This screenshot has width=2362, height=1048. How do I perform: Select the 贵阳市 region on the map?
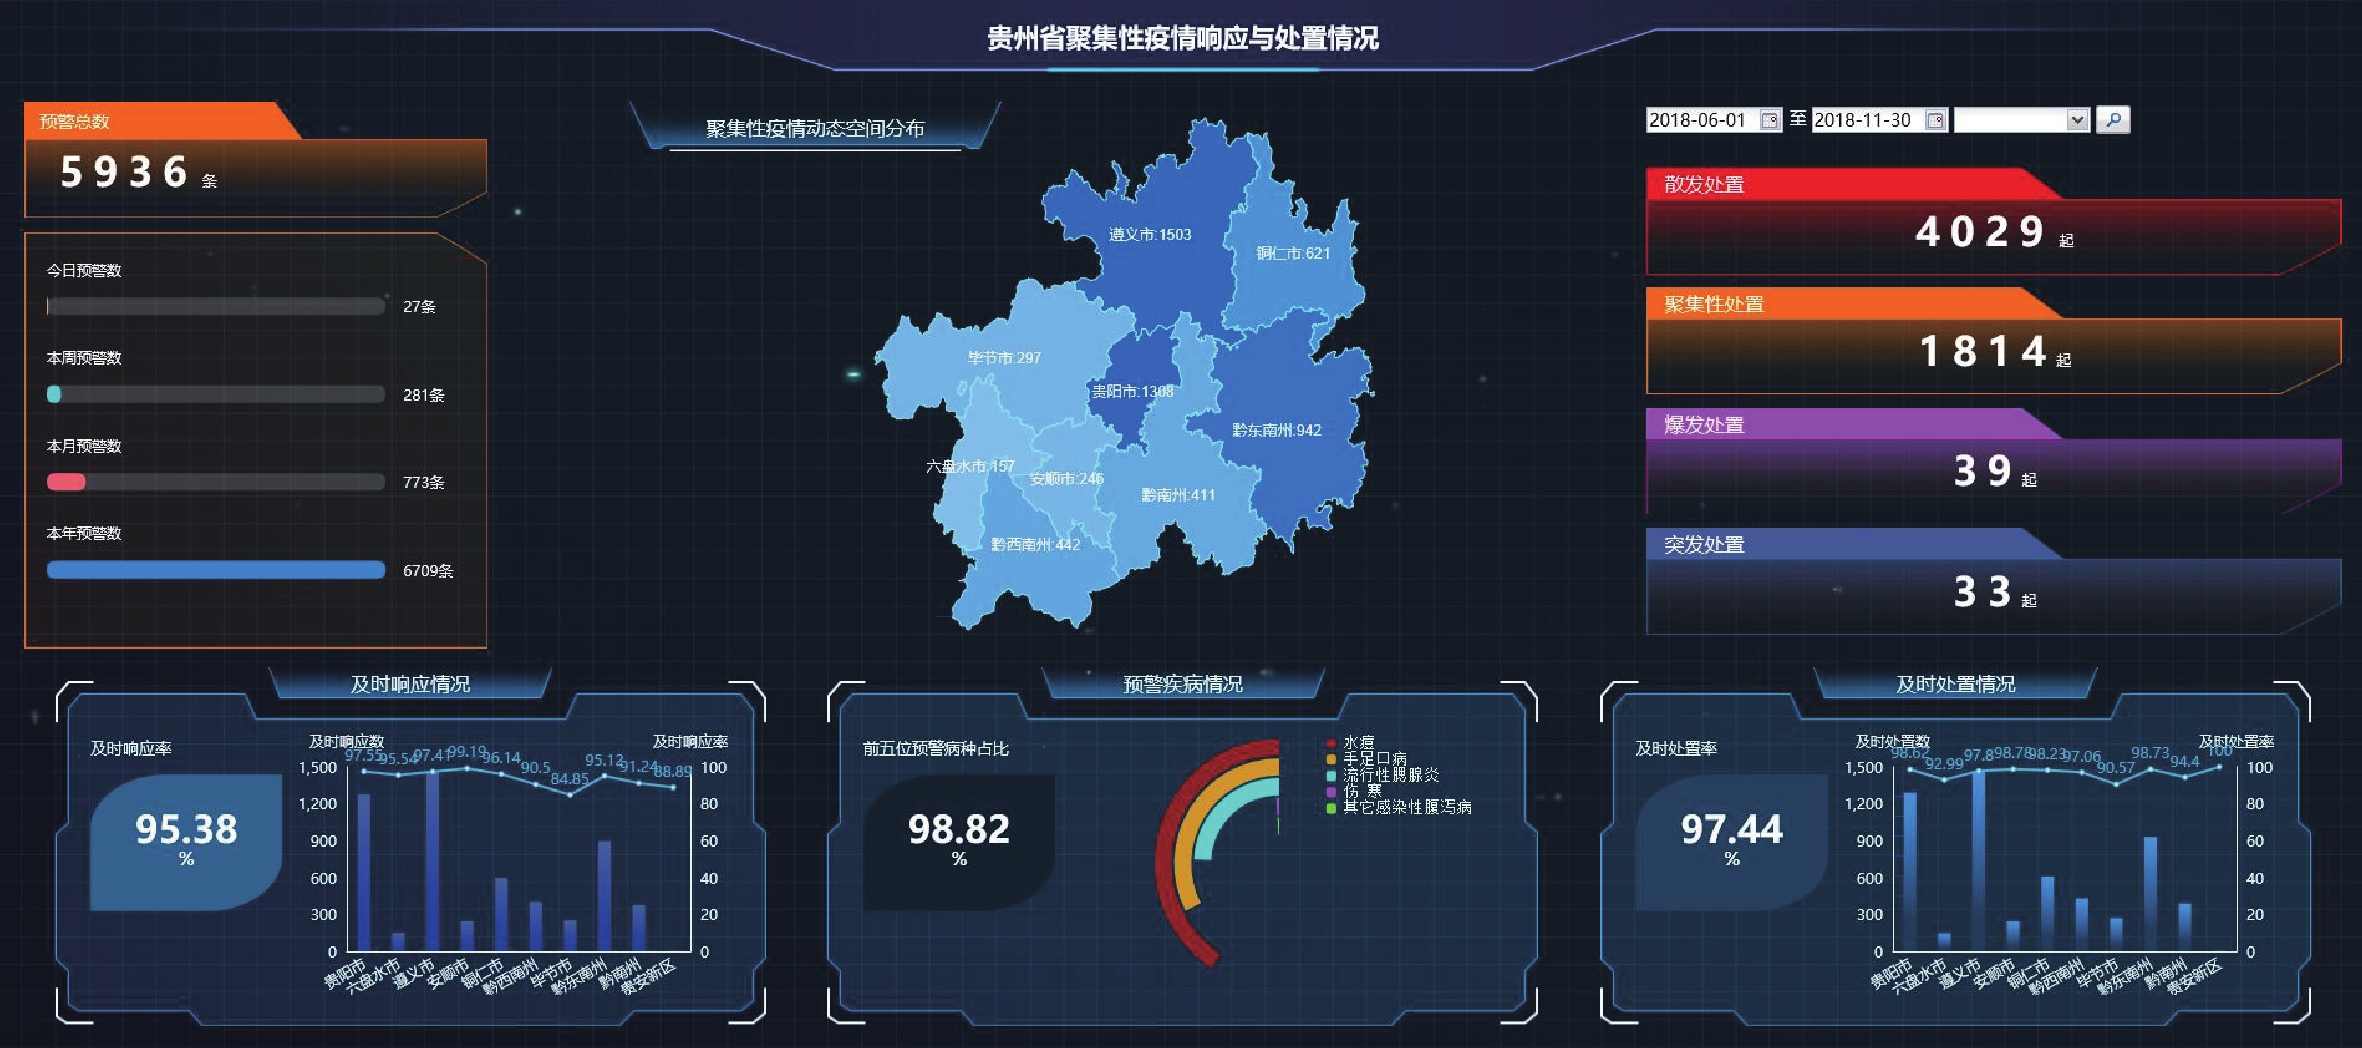pos(1132,391)
